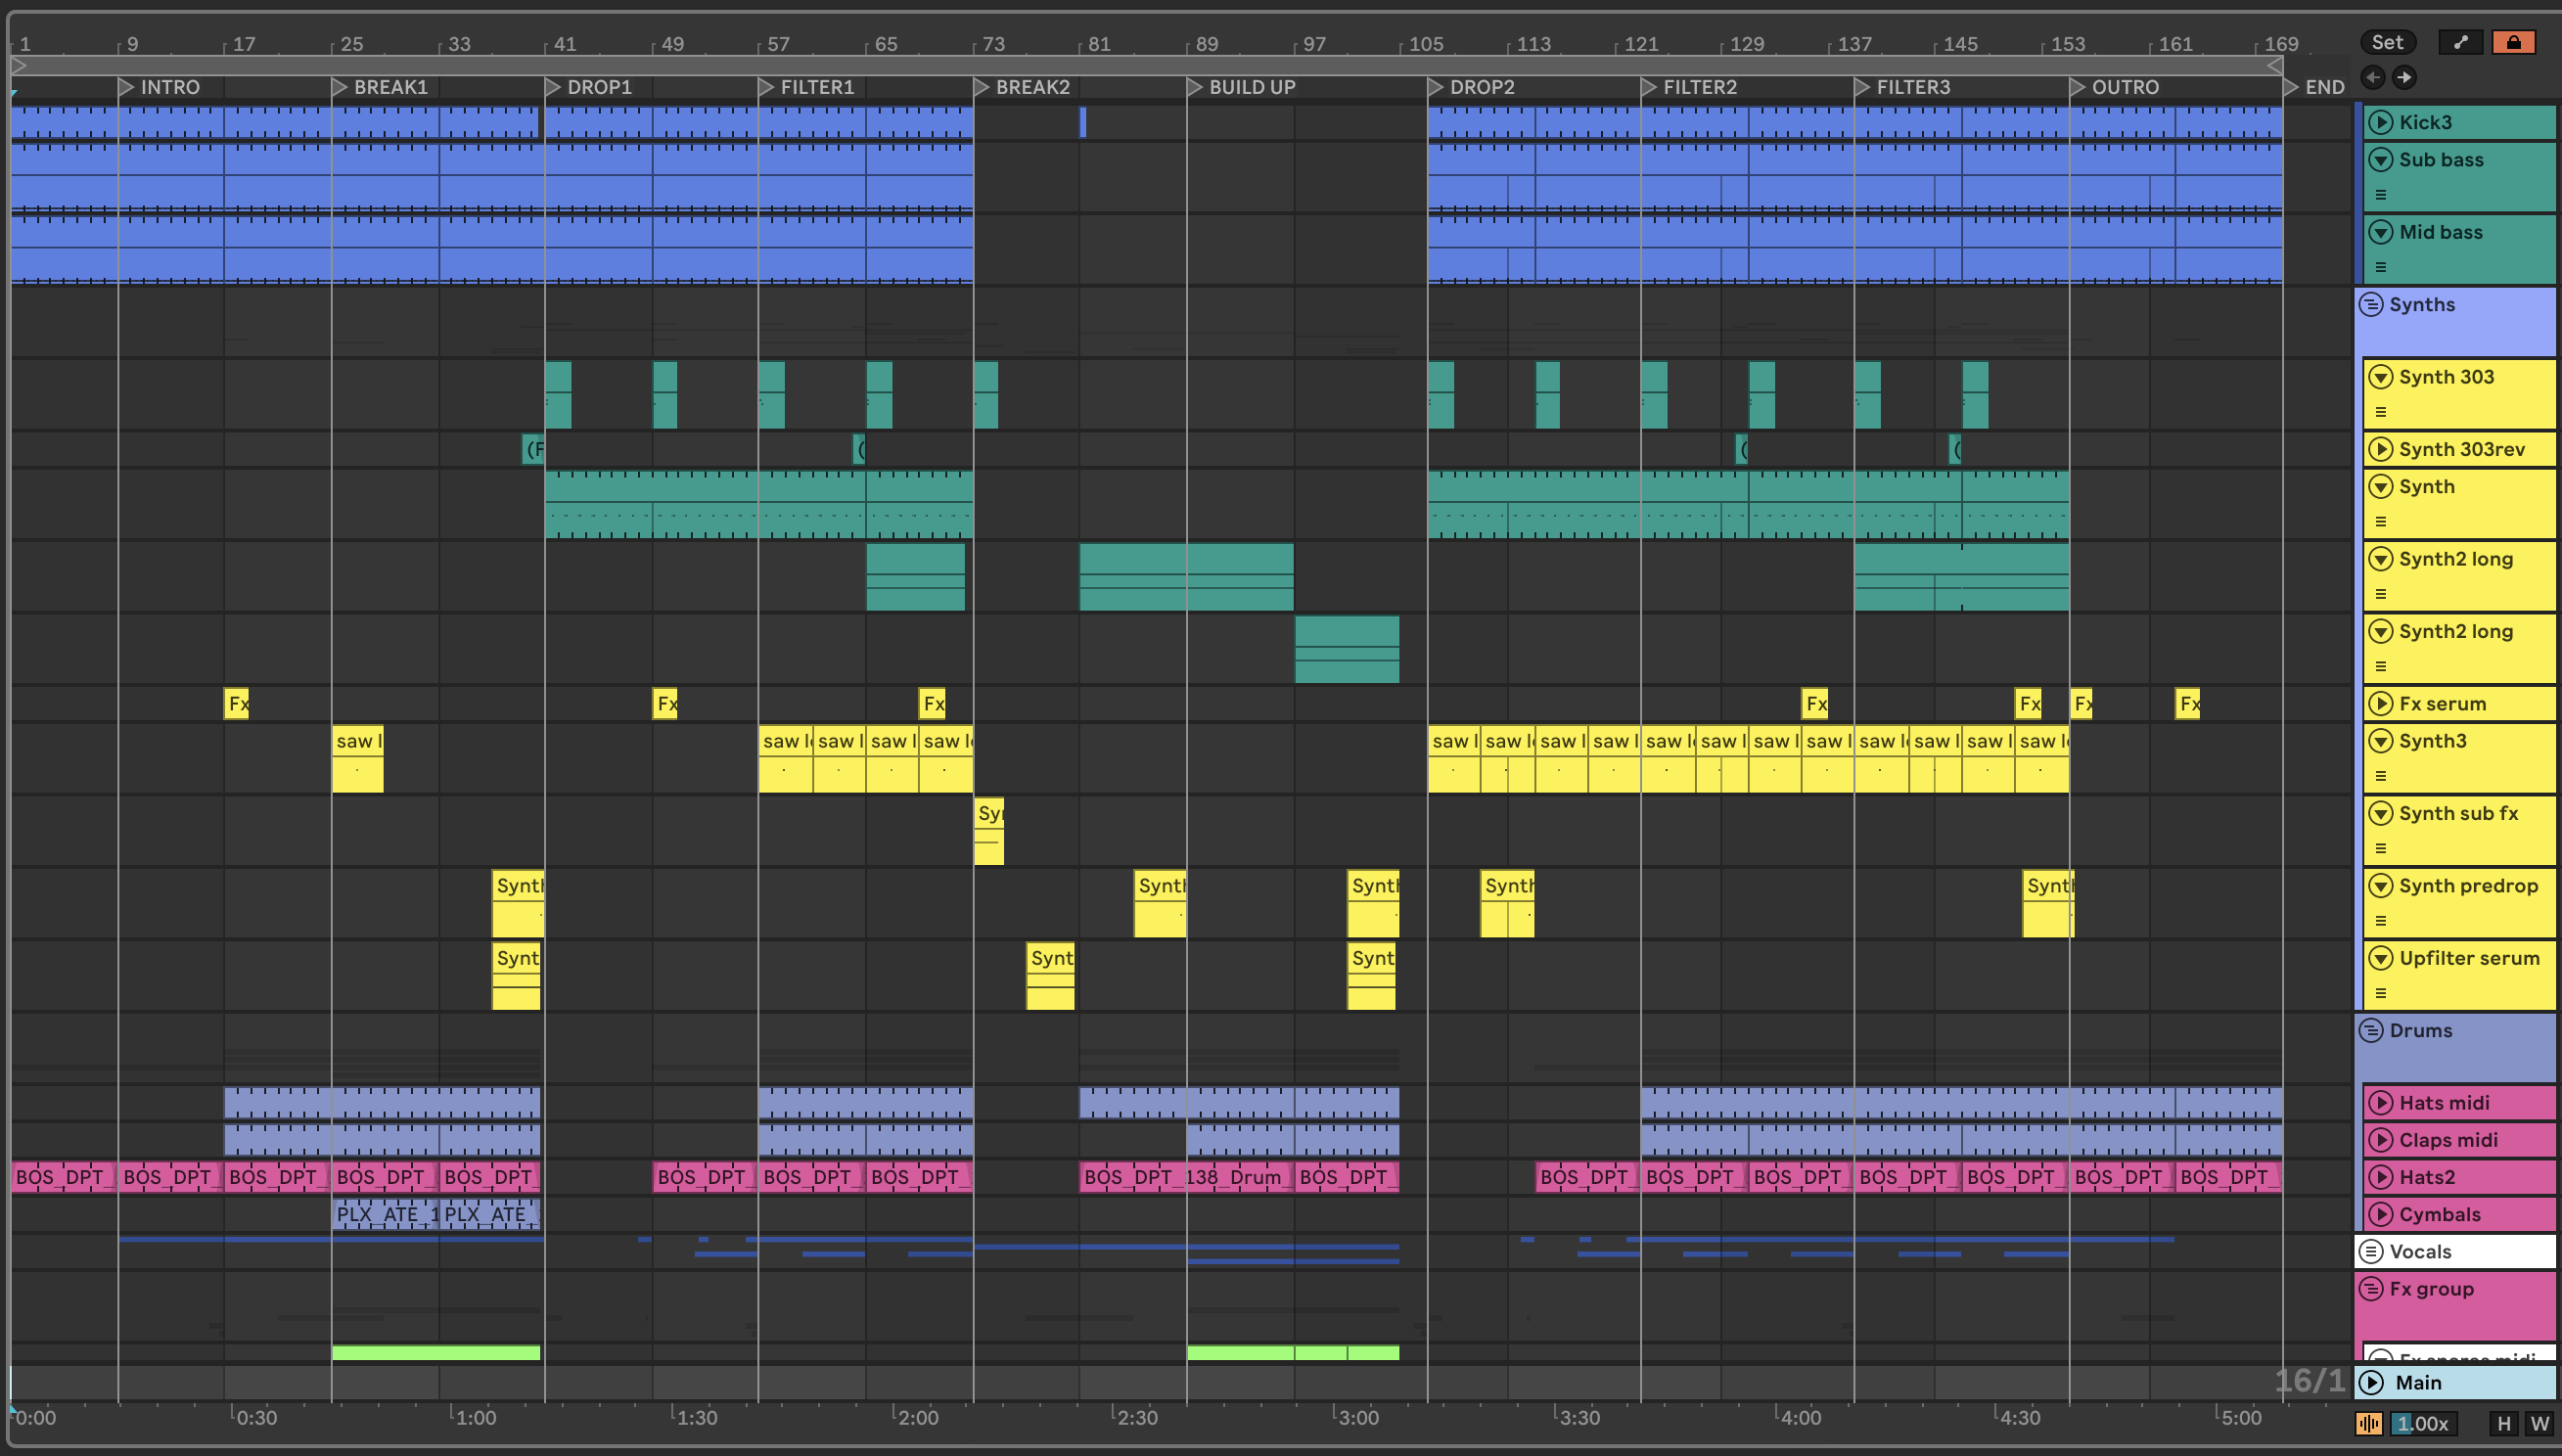Click bar 81 in the beat ruler
Screen dimensions: 2562x1456
(x=1098, y=44)
